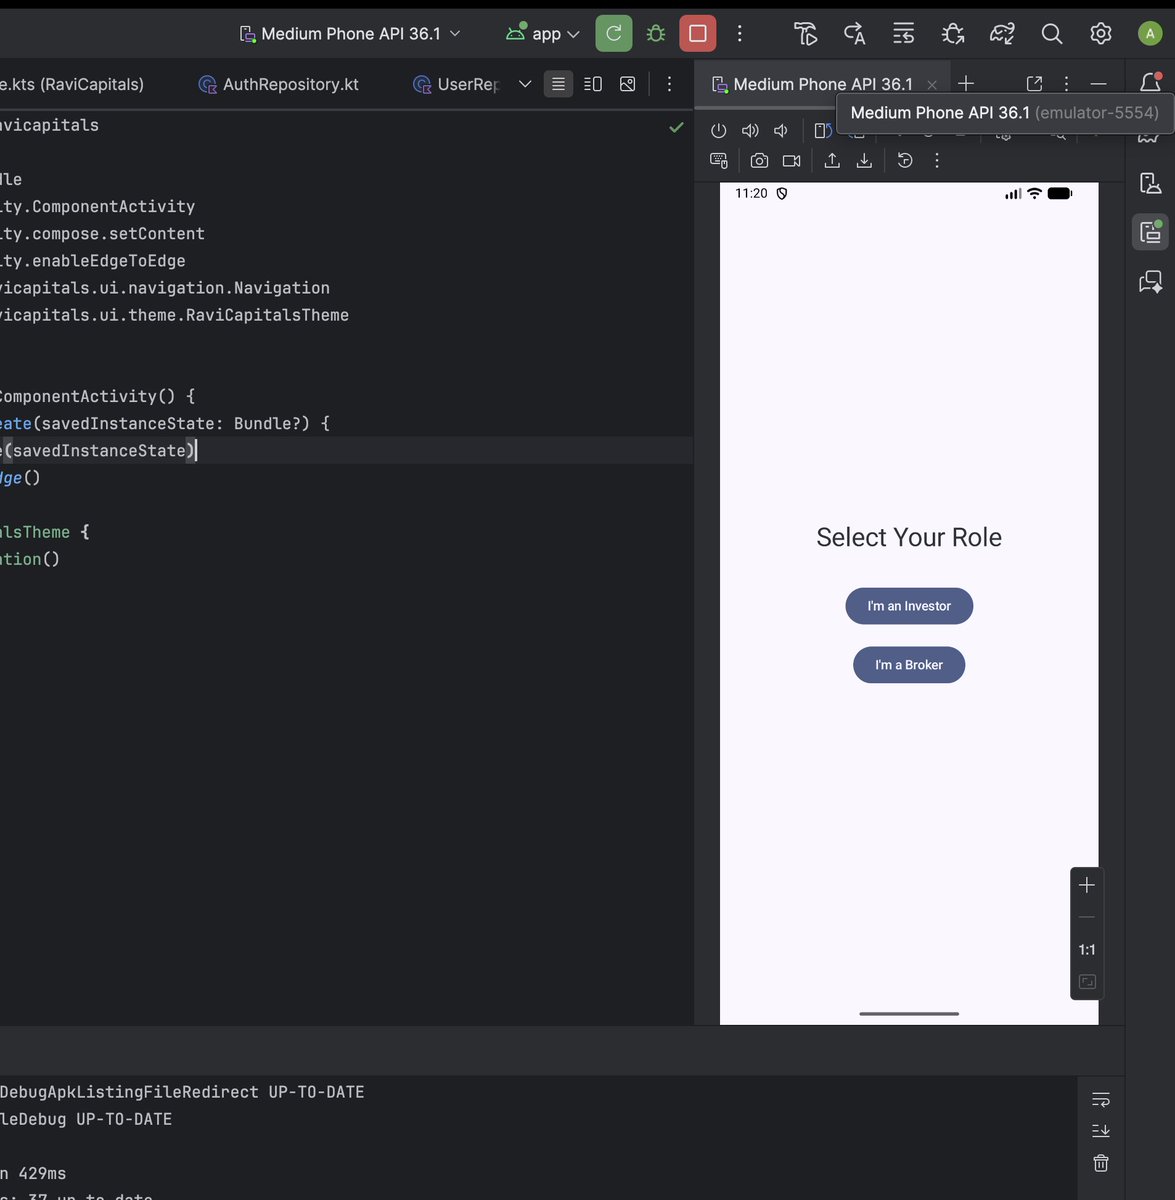Click emulator status bar time 11:20
The image size is (1175, 1200).
(x=751, y=193)
